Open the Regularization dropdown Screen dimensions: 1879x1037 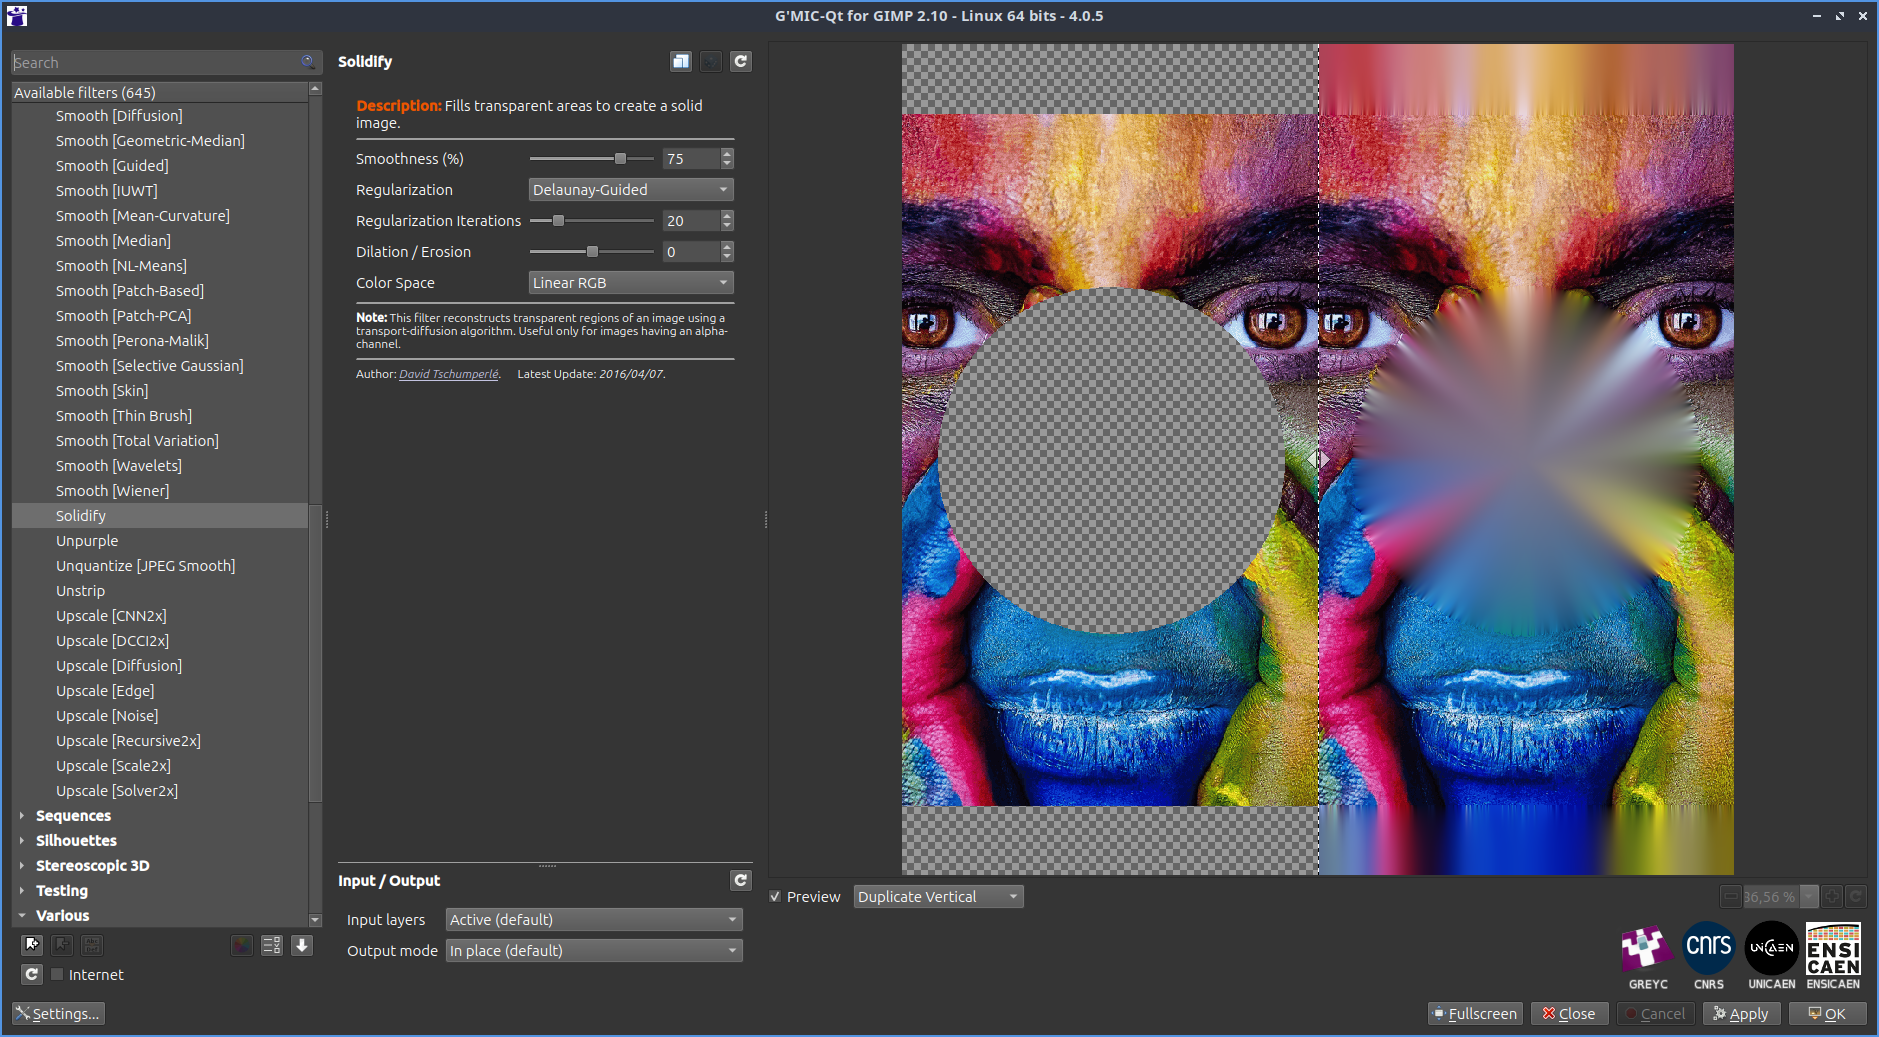click(x=631, y=189)
